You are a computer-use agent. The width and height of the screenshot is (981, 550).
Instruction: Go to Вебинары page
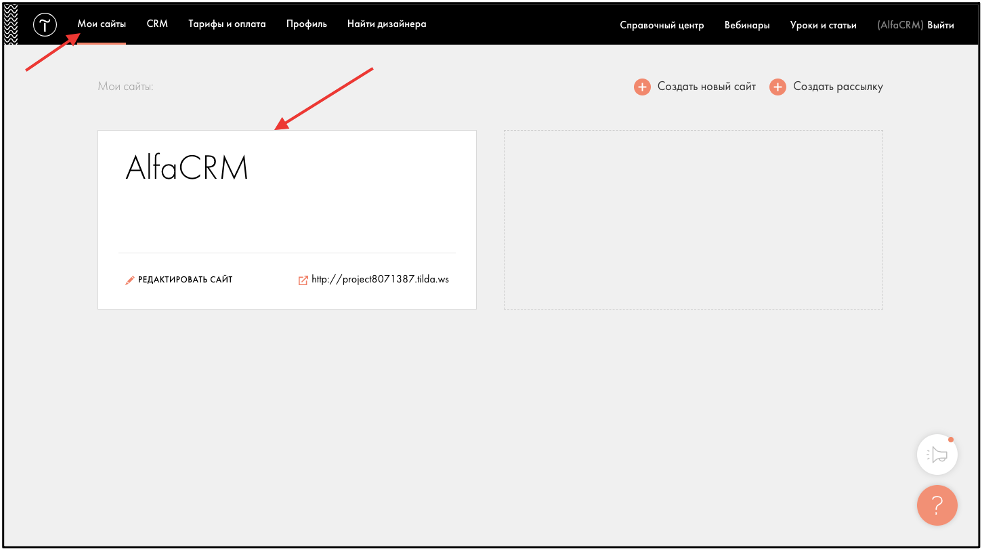point(747,25)
